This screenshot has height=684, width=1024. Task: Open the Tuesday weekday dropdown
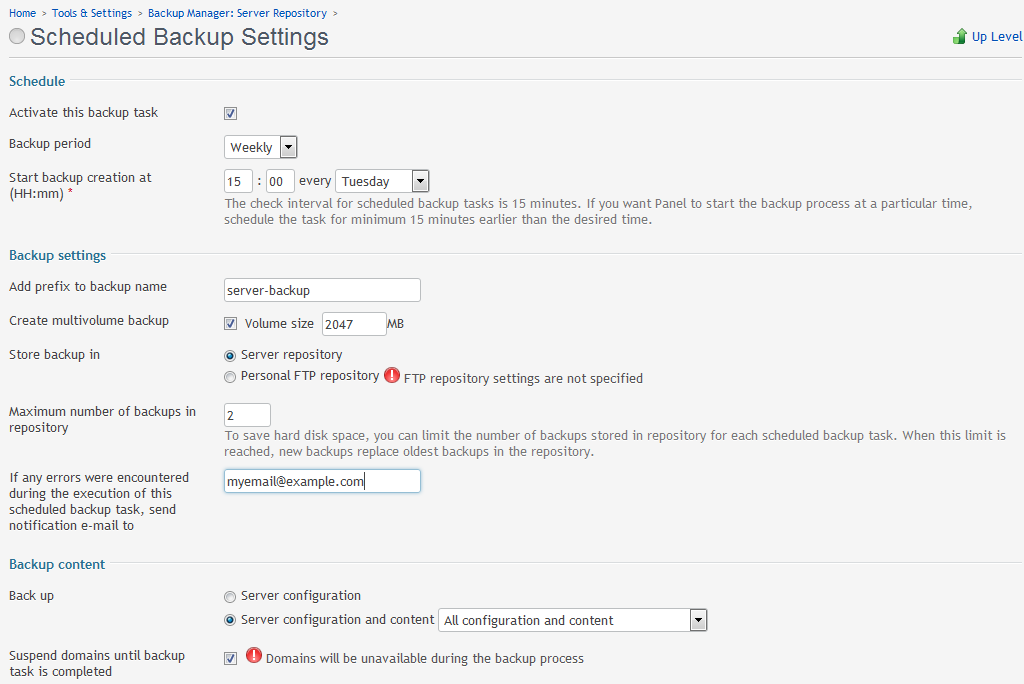click(382, 181)
